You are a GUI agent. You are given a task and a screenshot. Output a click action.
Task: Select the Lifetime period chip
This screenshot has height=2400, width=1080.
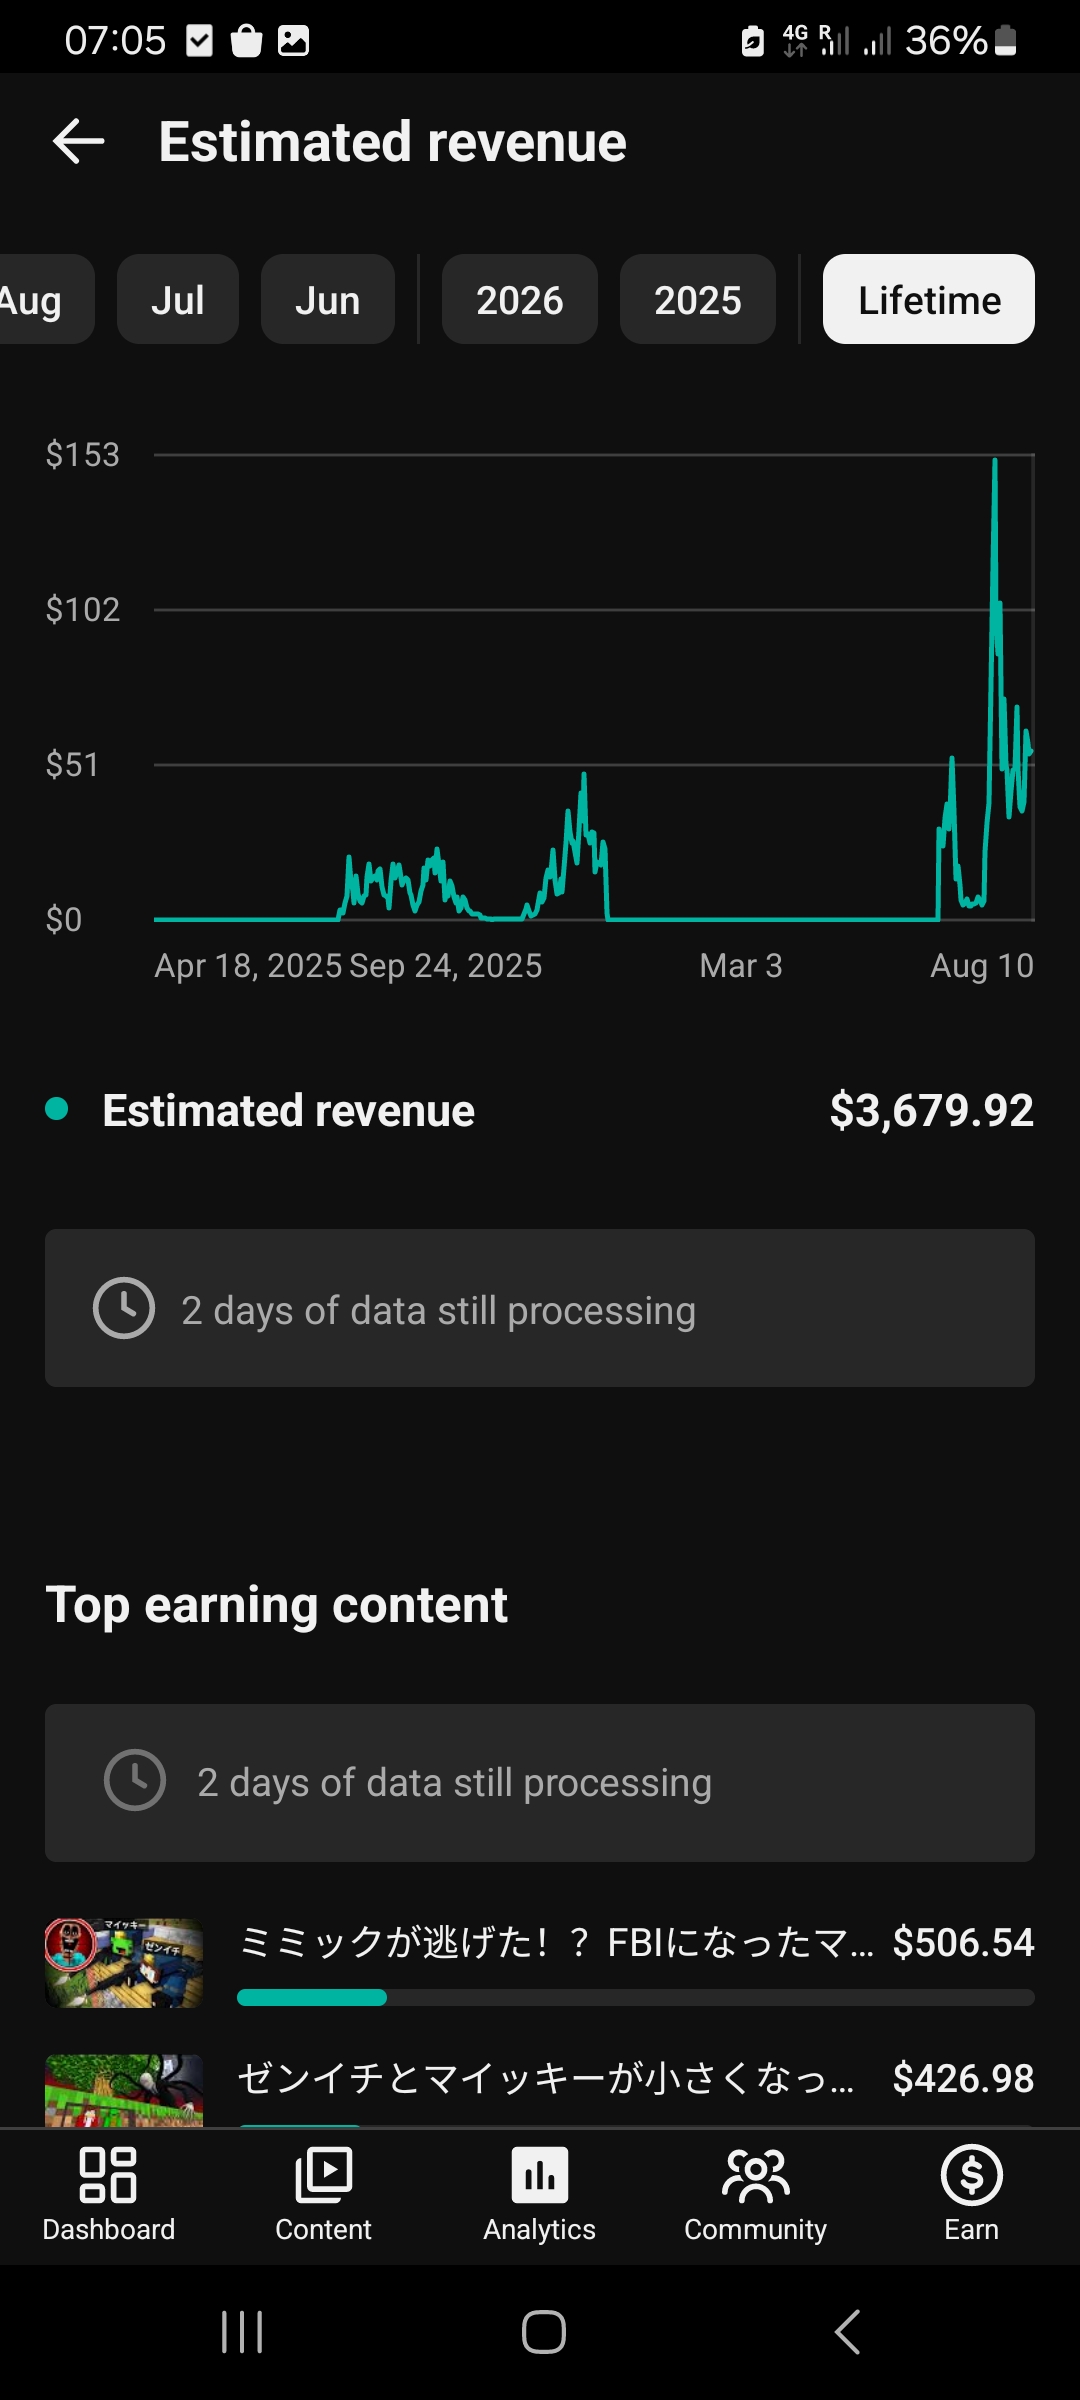929,299
